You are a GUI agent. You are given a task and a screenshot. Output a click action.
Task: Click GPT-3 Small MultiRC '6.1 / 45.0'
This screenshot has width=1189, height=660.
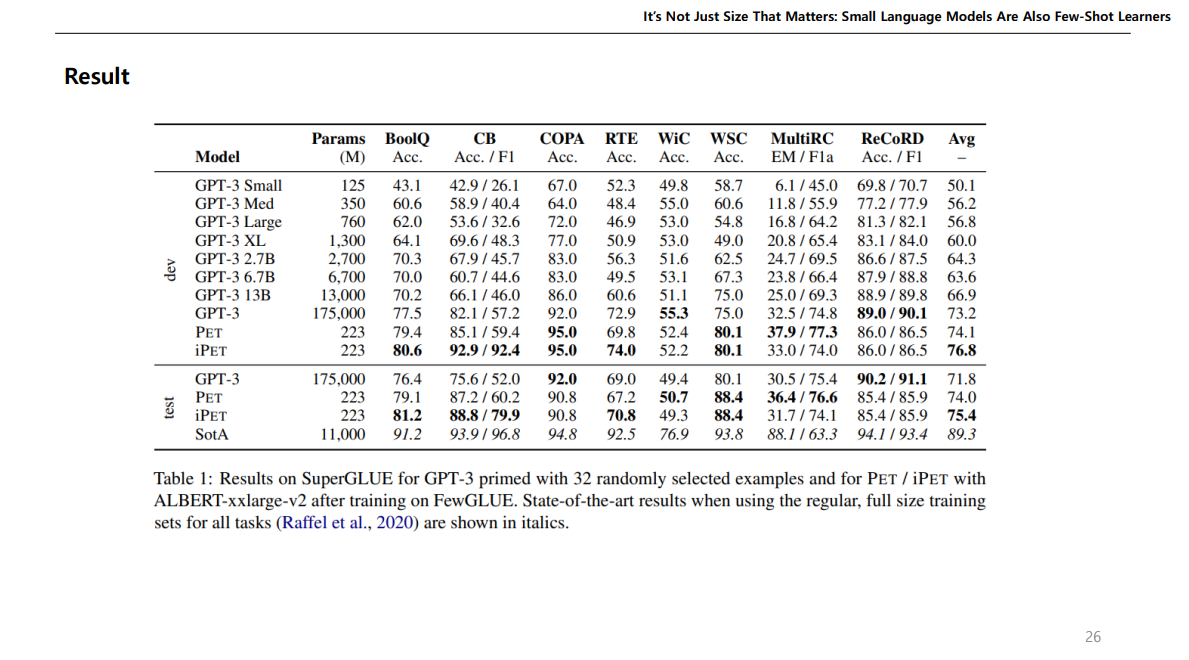pos(806,186)
